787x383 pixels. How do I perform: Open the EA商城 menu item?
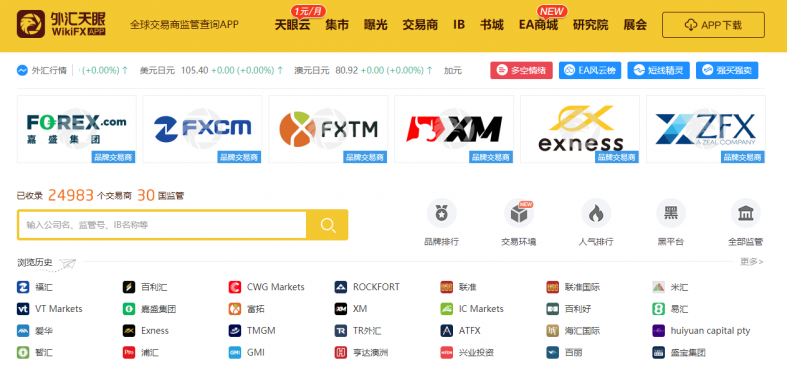pyautogui.click(x=539, y=25)
